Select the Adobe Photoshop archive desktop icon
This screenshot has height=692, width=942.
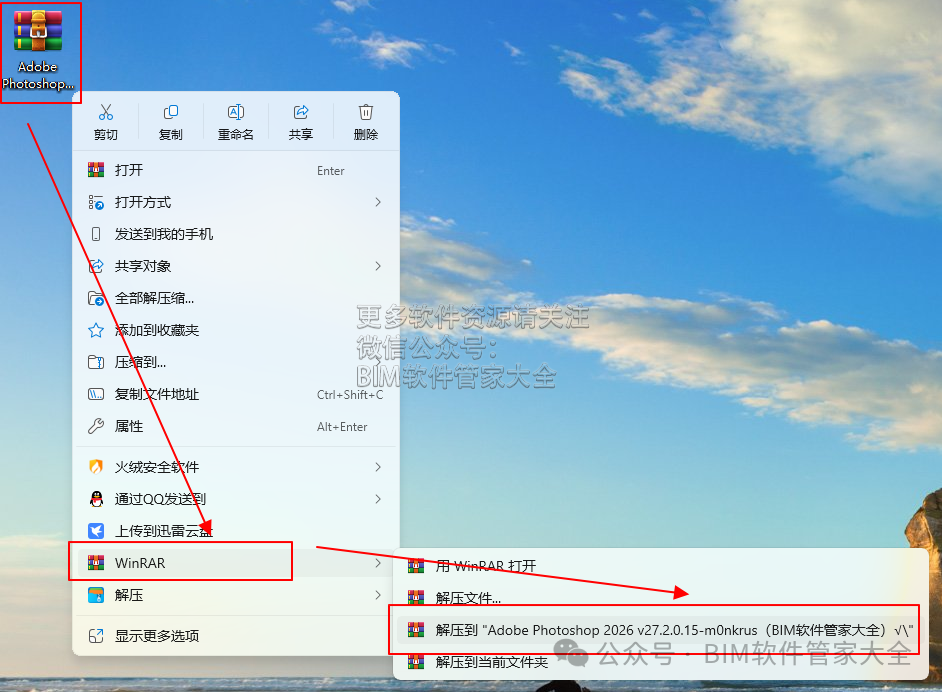tap(38, 50)
